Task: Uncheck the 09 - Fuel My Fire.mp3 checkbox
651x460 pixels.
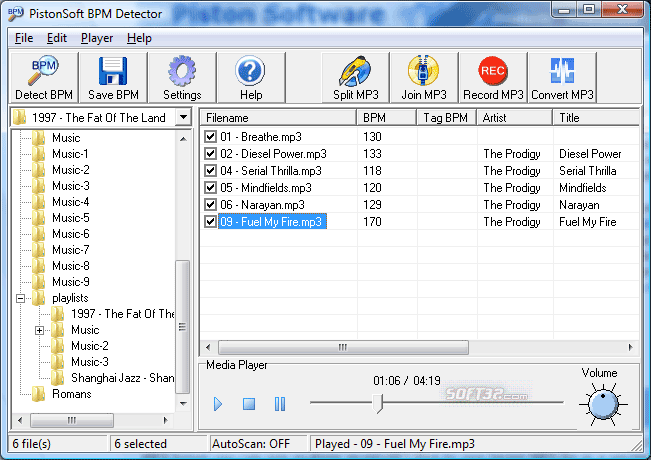Action: 210,222
